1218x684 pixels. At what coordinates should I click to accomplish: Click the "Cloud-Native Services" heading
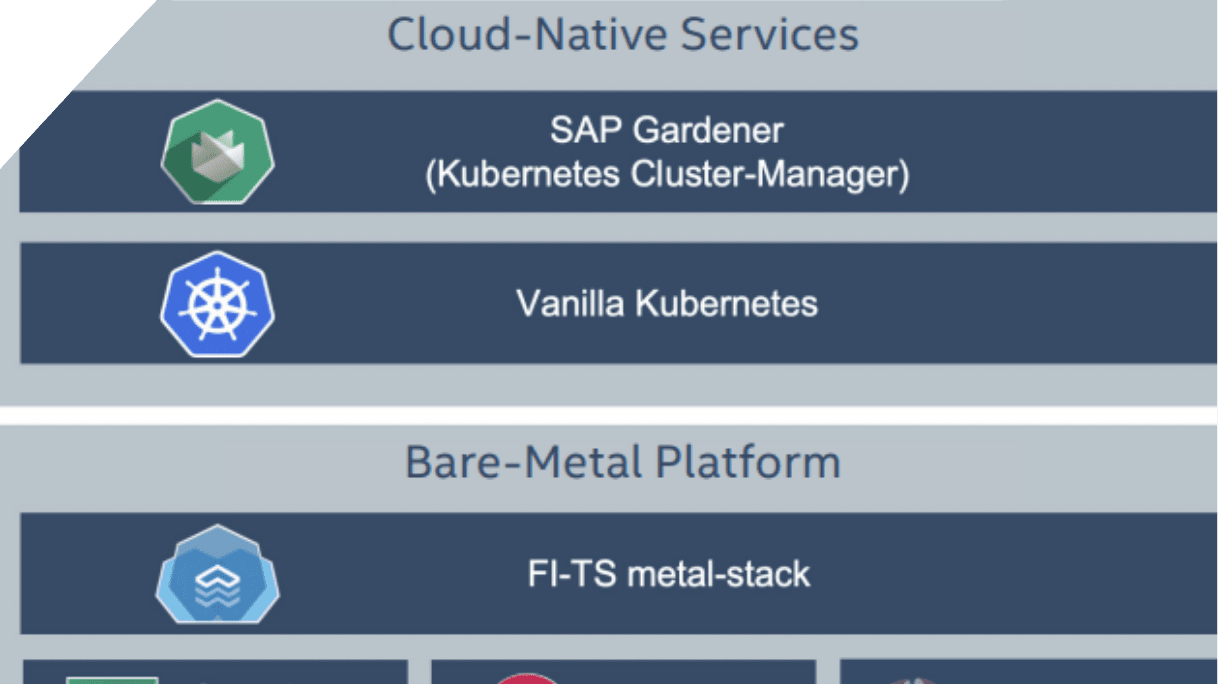(623, 34)
